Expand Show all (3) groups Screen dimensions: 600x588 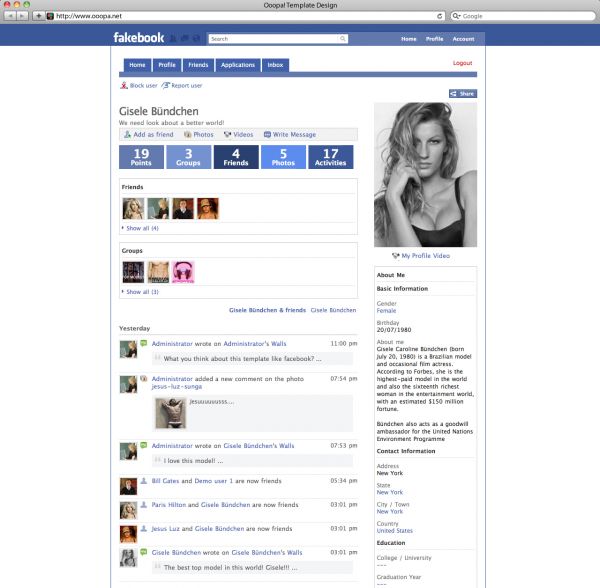pos(142,292)
